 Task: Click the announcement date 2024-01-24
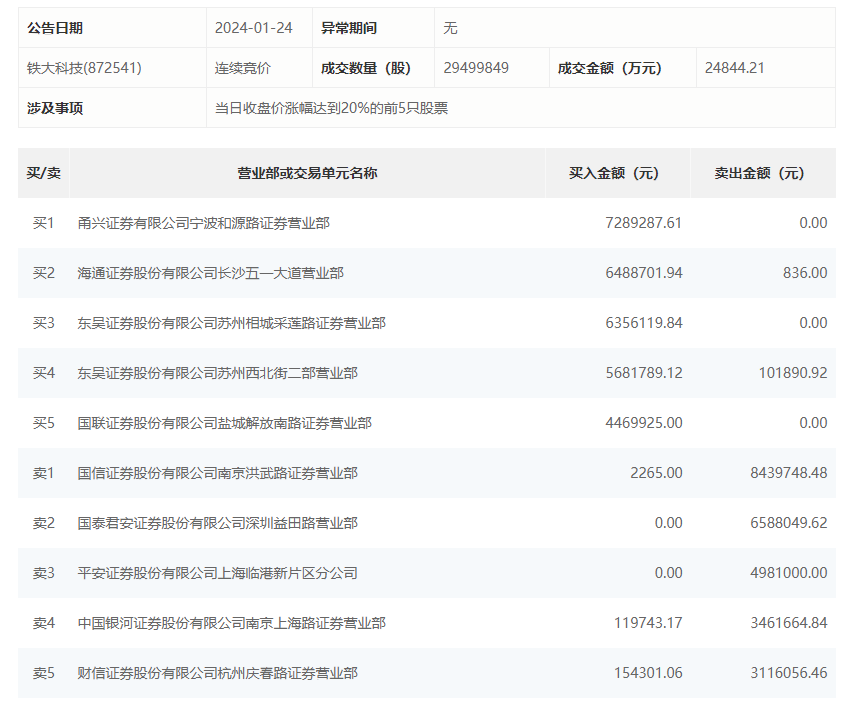coord(253,28)
